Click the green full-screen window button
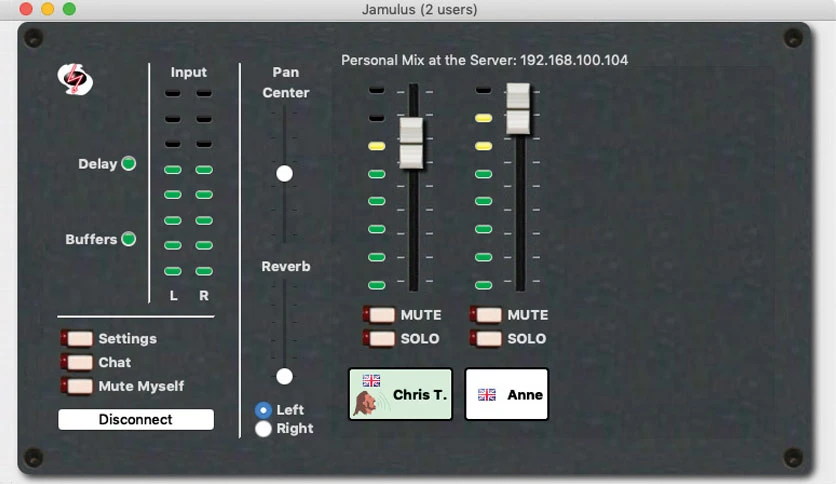Image resolution: width=836 pixels, height=484 pixels. click(x=69, y=9)
